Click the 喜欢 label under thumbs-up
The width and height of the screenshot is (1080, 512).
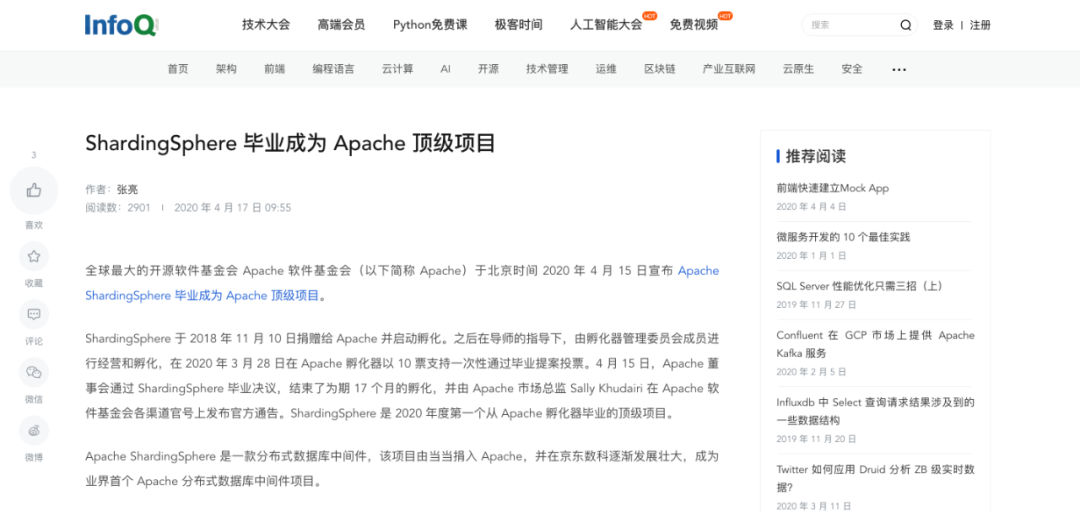[34, 225]
